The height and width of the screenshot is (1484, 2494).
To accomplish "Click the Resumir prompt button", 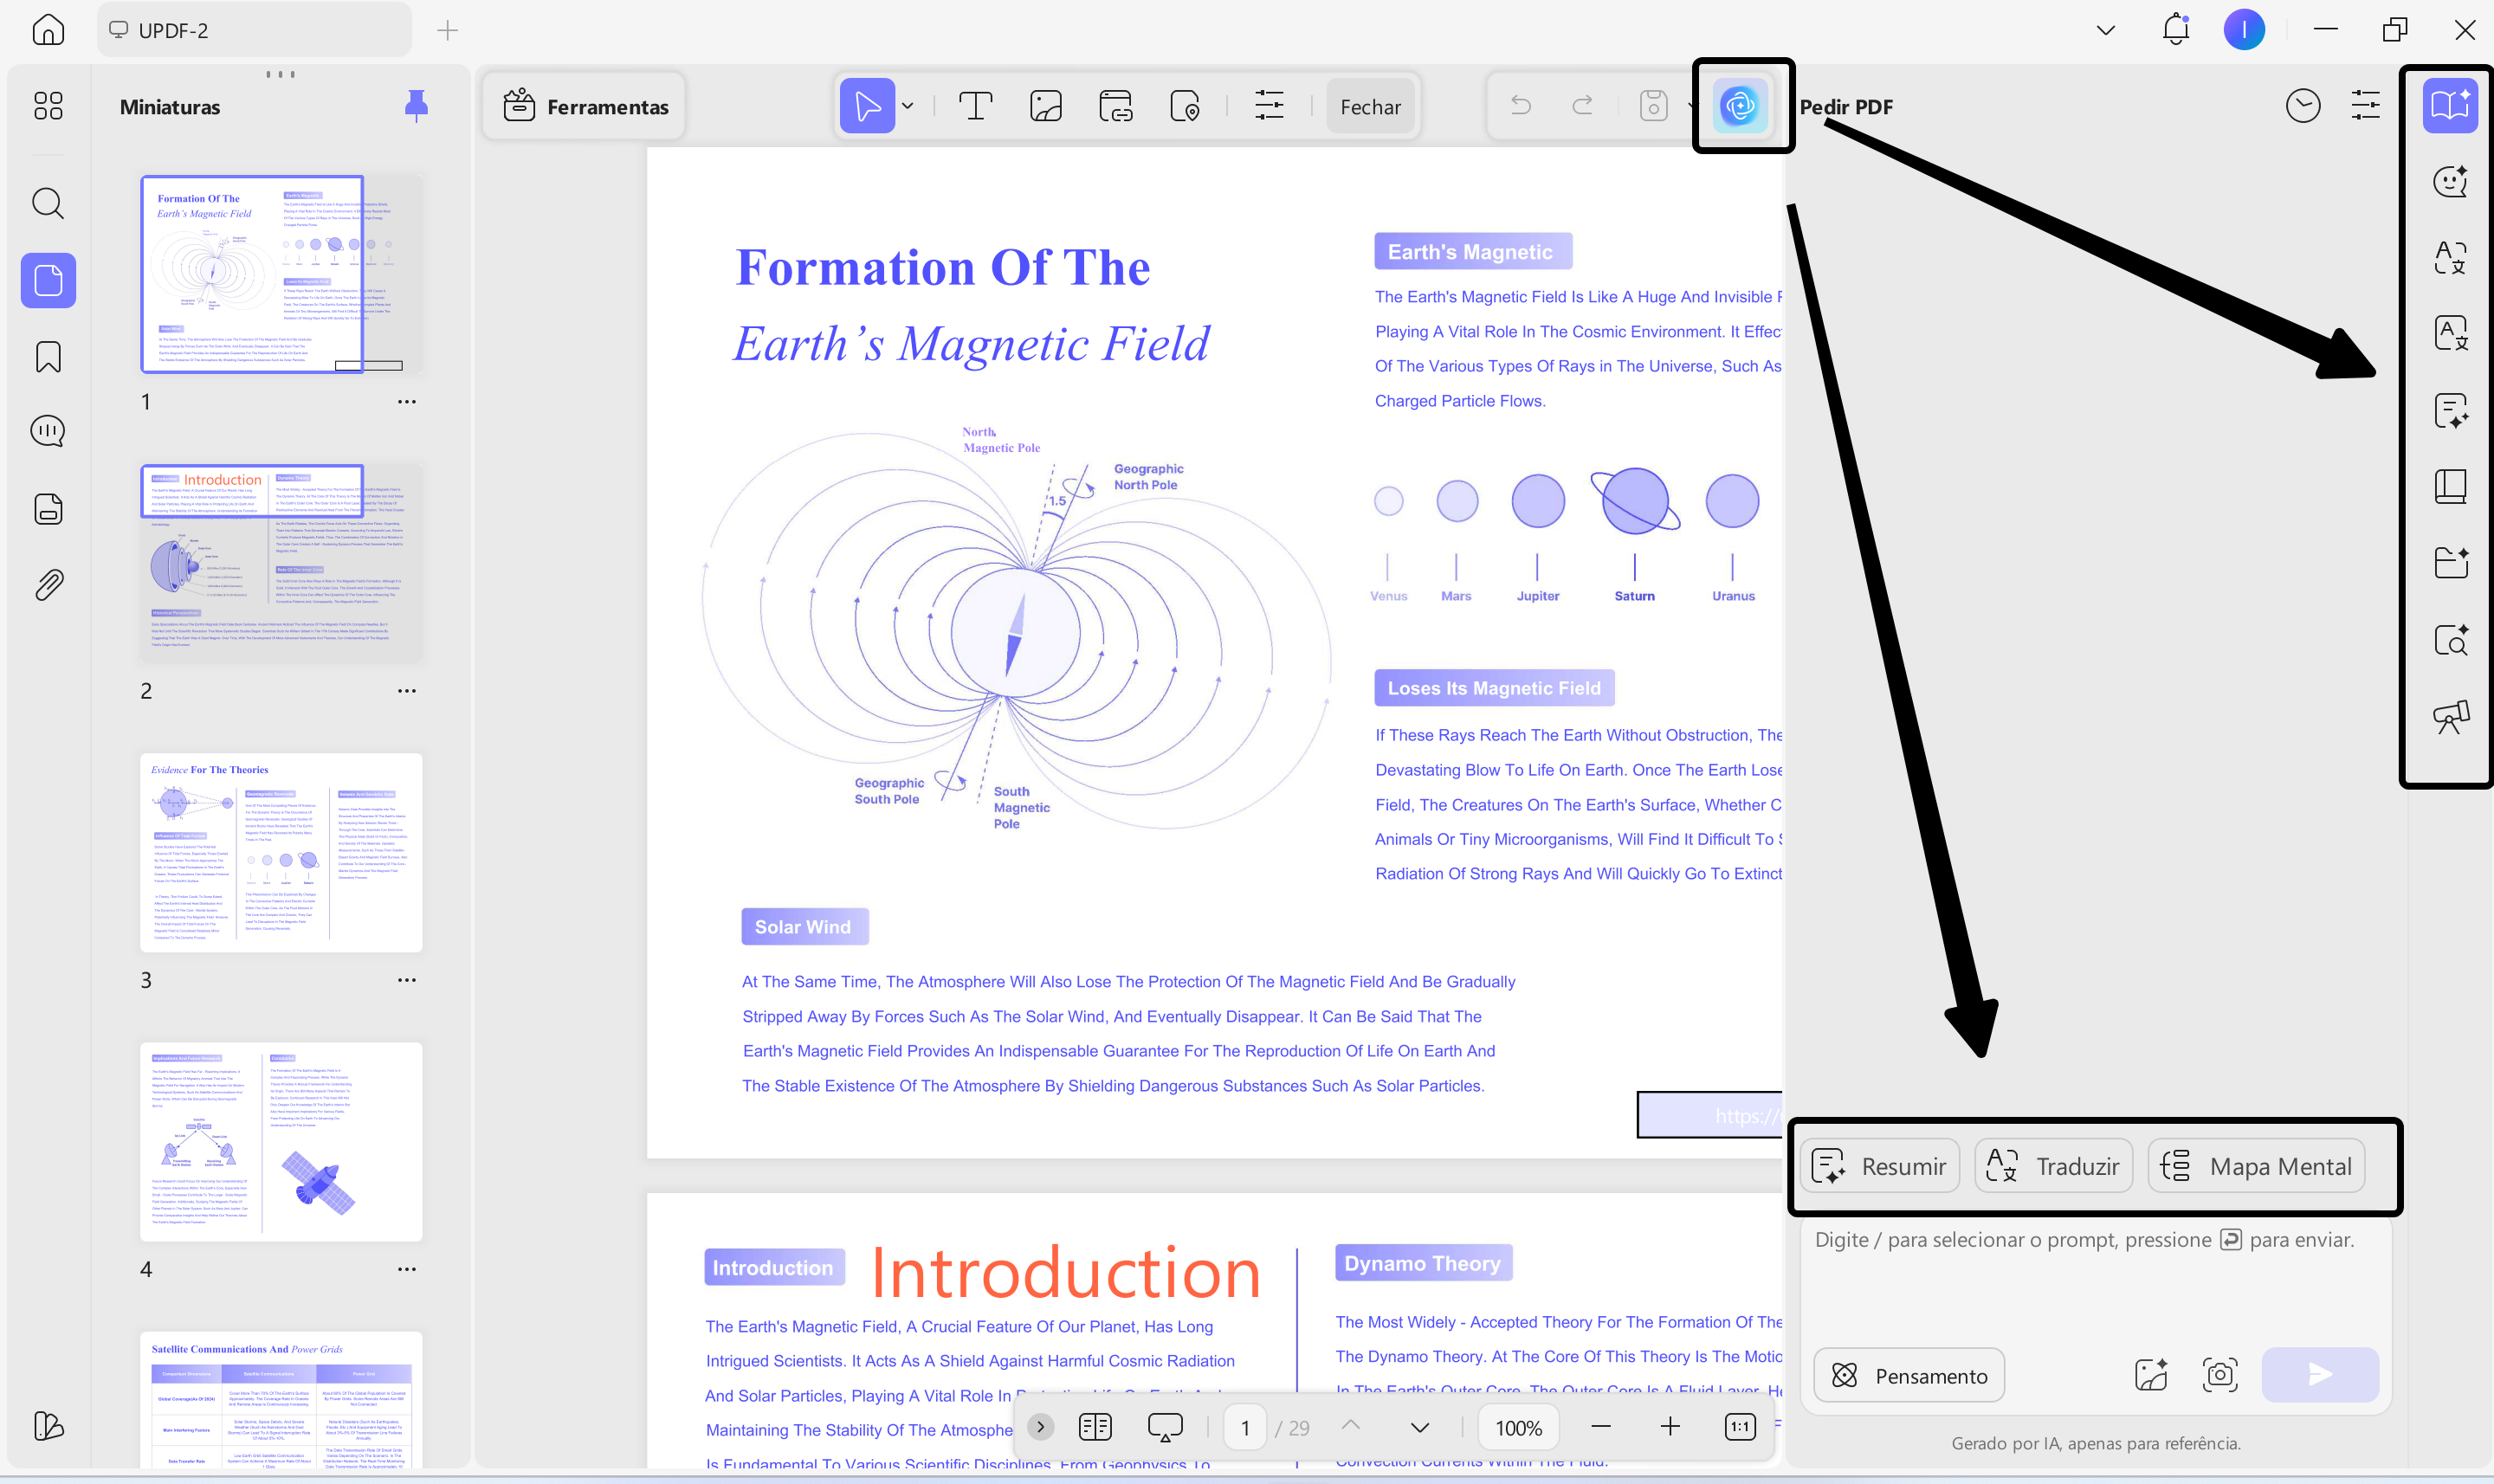I will pos(1880,1166).
